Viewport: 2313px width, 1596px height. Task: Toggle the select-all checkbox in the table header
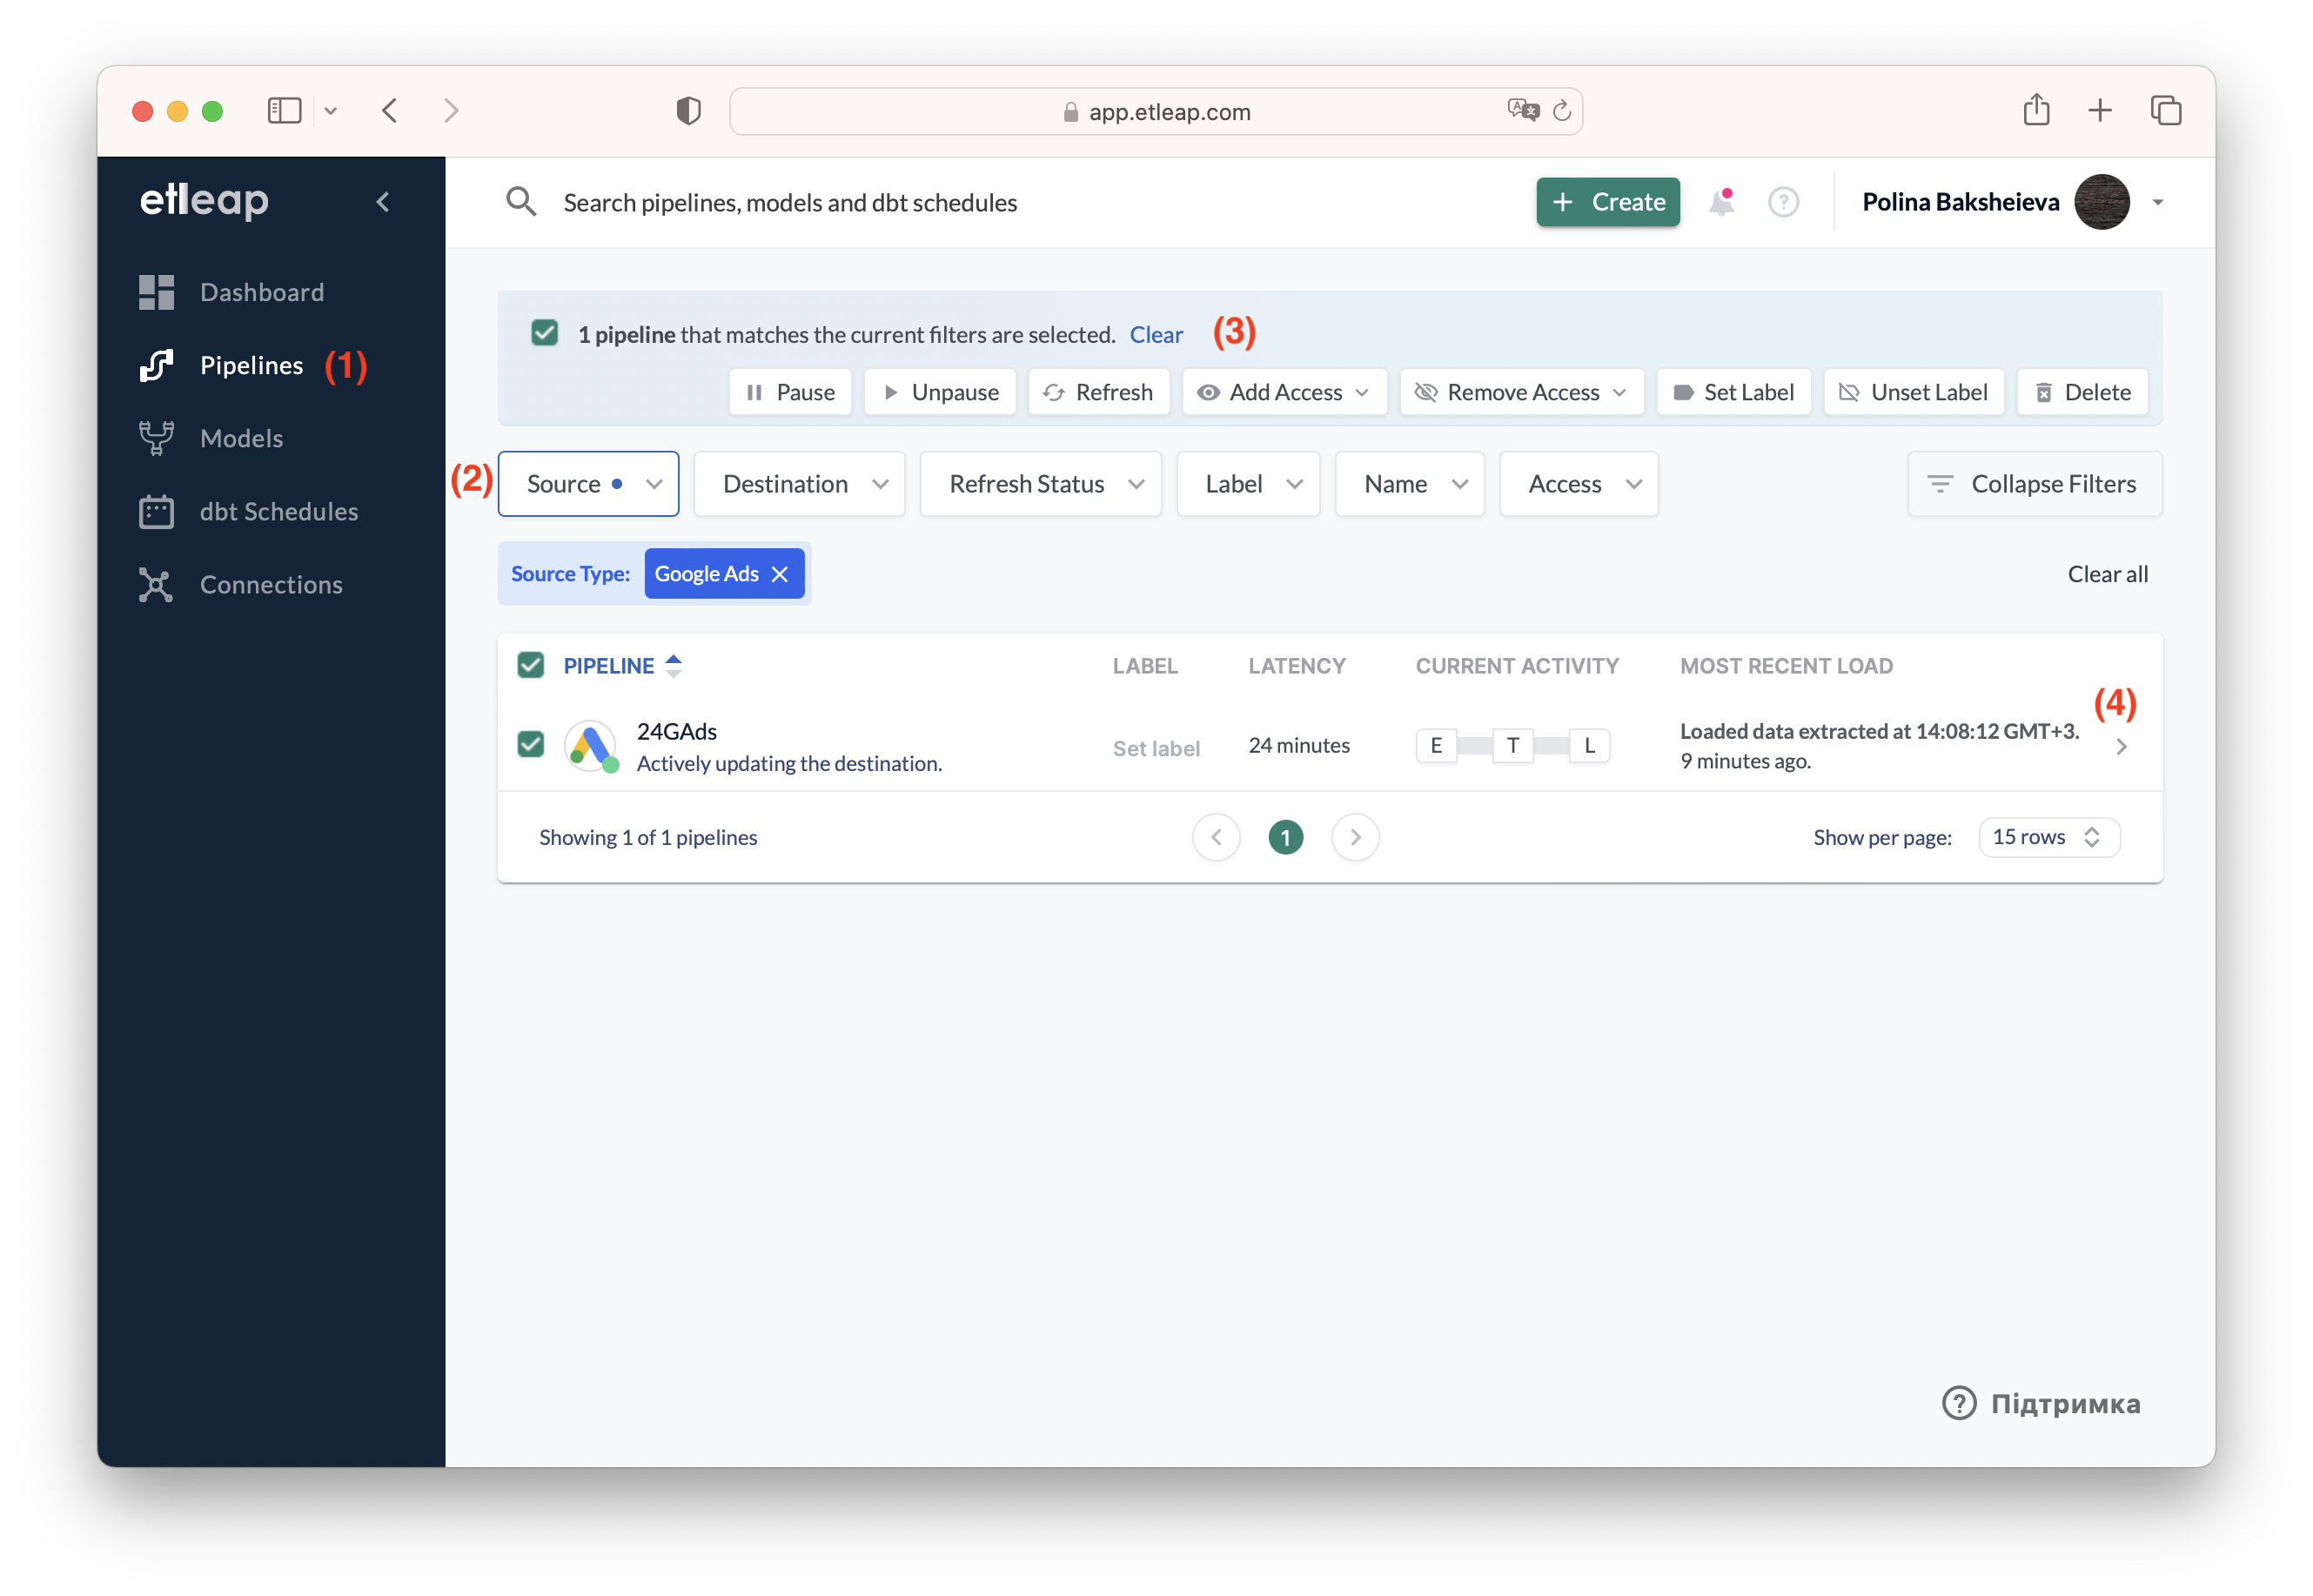[x=531, y=665]
